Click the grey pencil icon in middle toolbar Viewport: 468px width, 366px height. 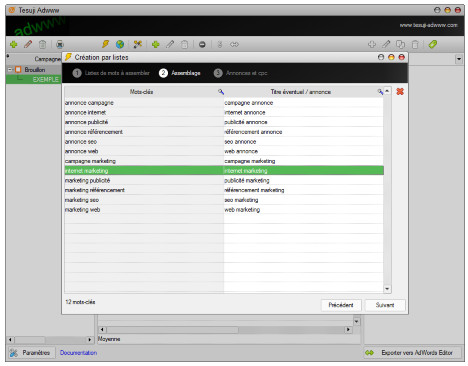[x=170, y=44]
